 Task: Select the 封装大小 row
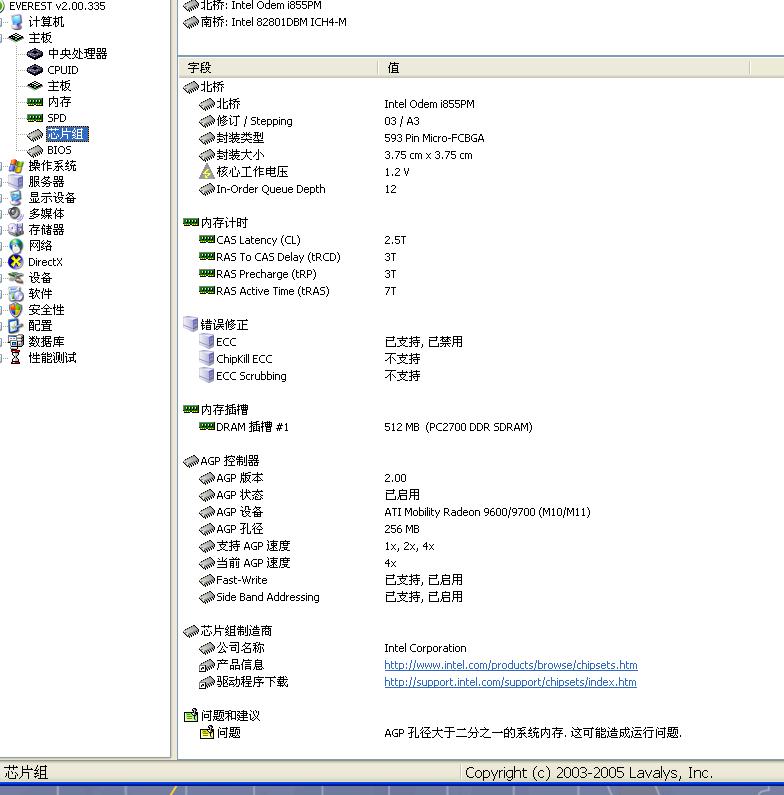[336, 155]
